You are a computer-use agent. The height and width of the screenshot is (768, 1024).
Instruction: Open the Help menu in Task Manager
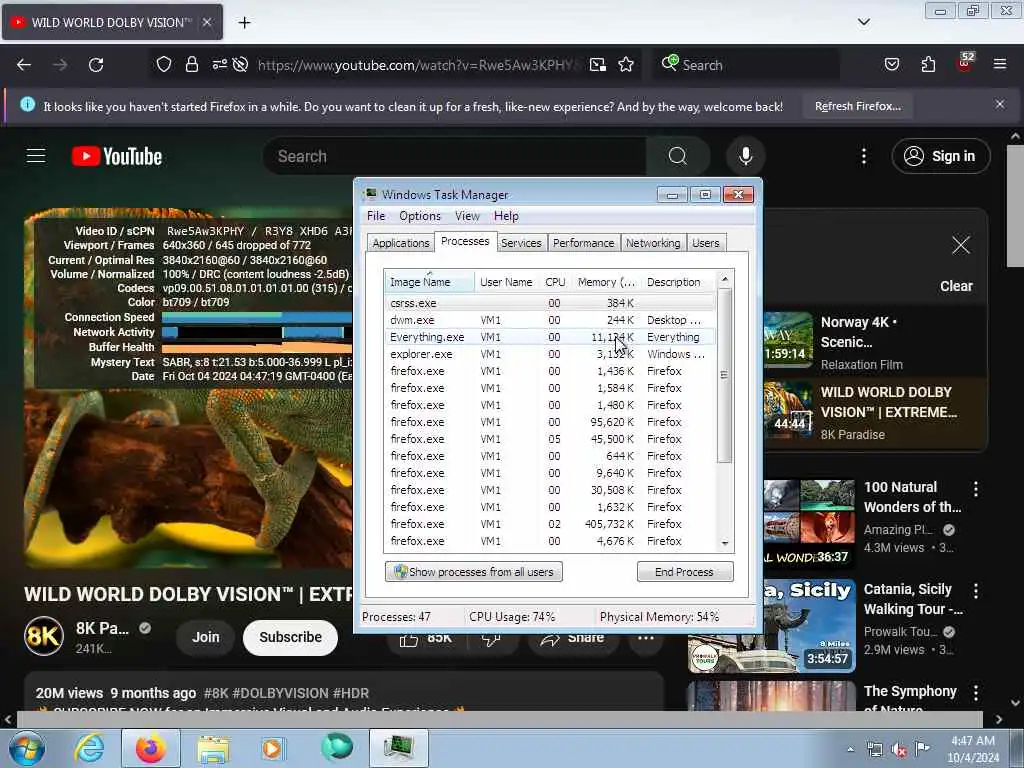click(506, 216)
